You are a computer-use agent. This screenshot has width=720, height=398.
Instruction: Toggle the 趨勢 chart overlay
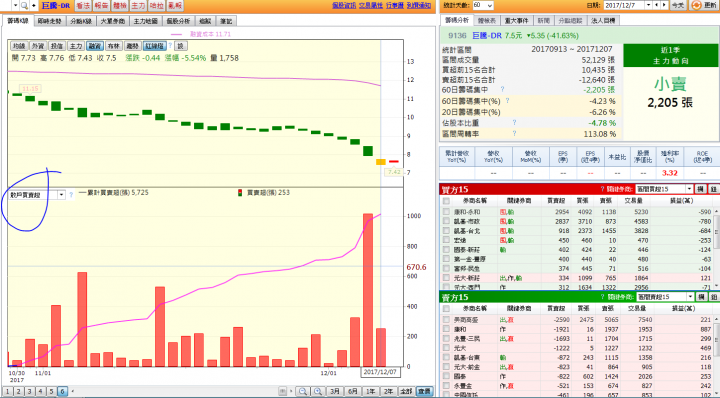tap(132, 46)
